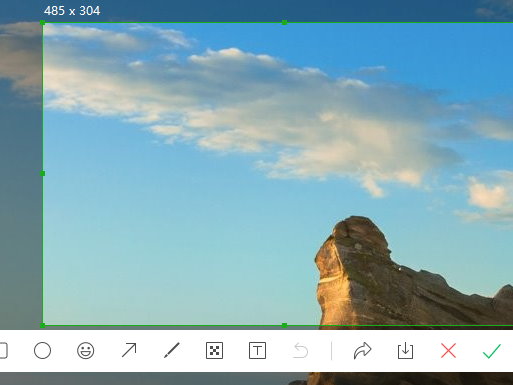Share or forward the screenshot
Viewport: 513px width, 385px height.
362,351
